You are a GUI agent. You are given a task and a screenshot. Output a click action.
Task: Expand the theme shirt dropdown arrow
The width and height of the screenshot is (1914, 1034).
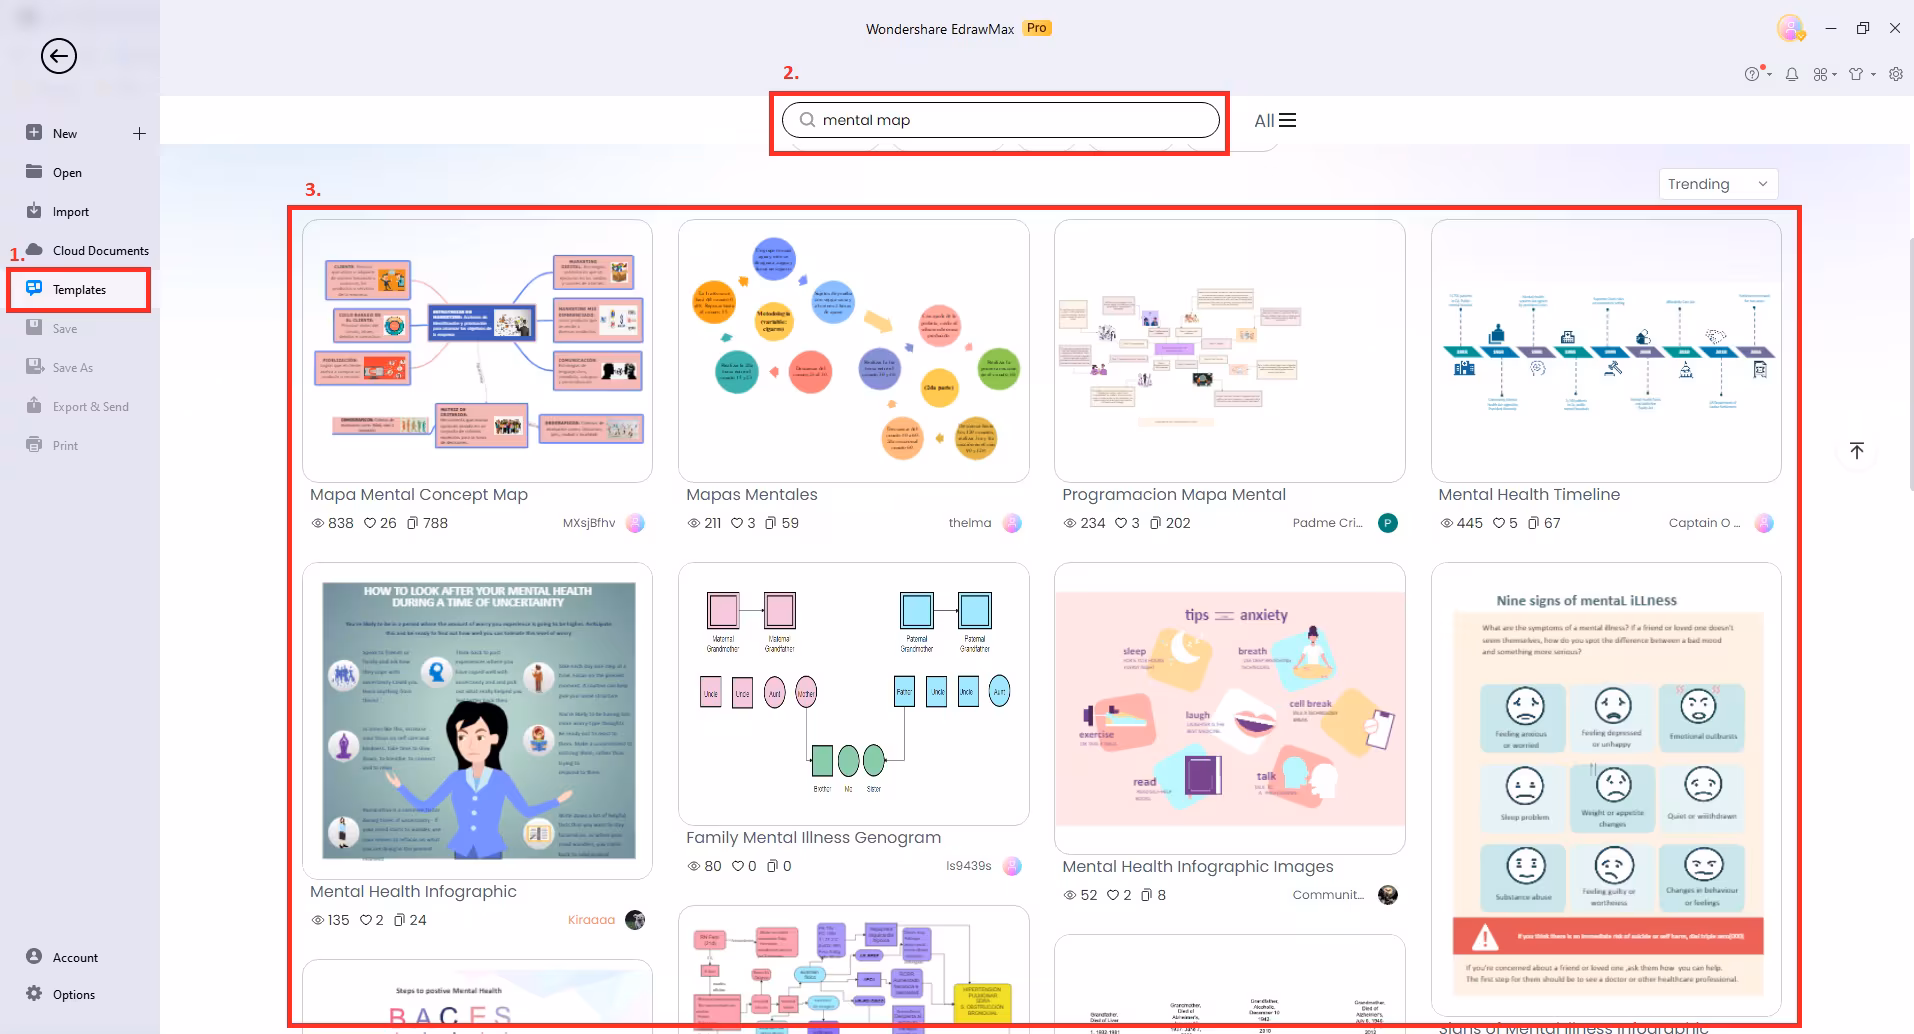1873,74
